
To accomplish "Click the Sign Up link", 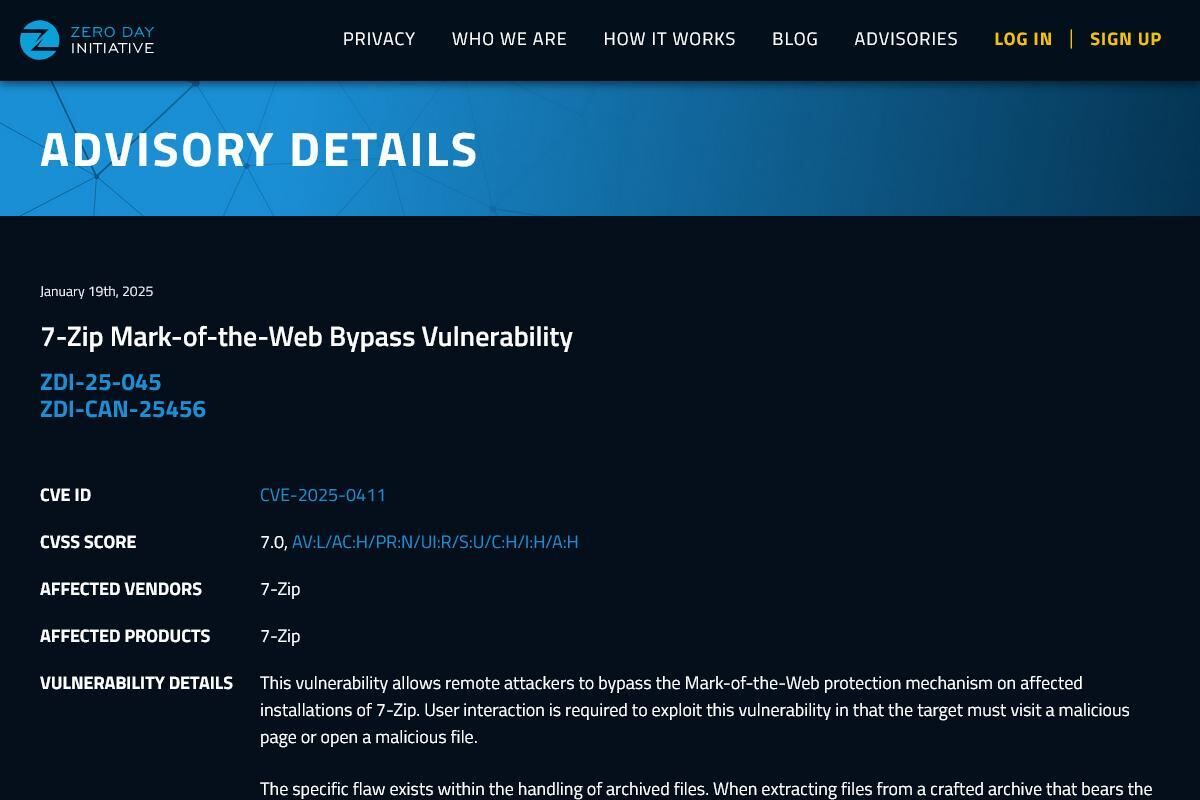I will (1126, 39).
